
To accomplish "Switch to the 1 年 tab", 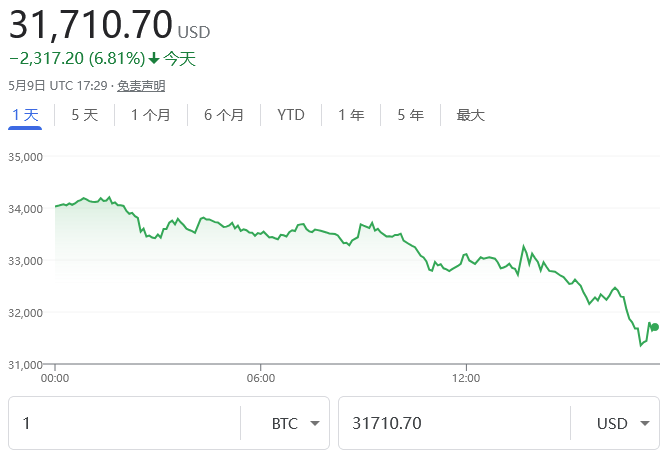I will coord(351,115).
